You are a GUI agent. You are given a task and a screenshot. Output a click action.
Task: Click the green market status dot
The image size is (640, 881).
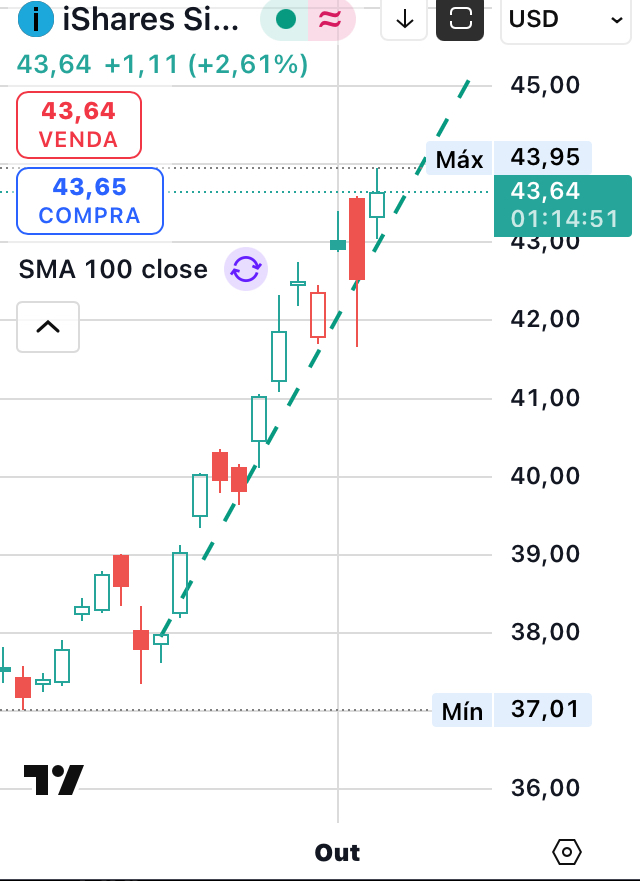[x=285, y=19]
